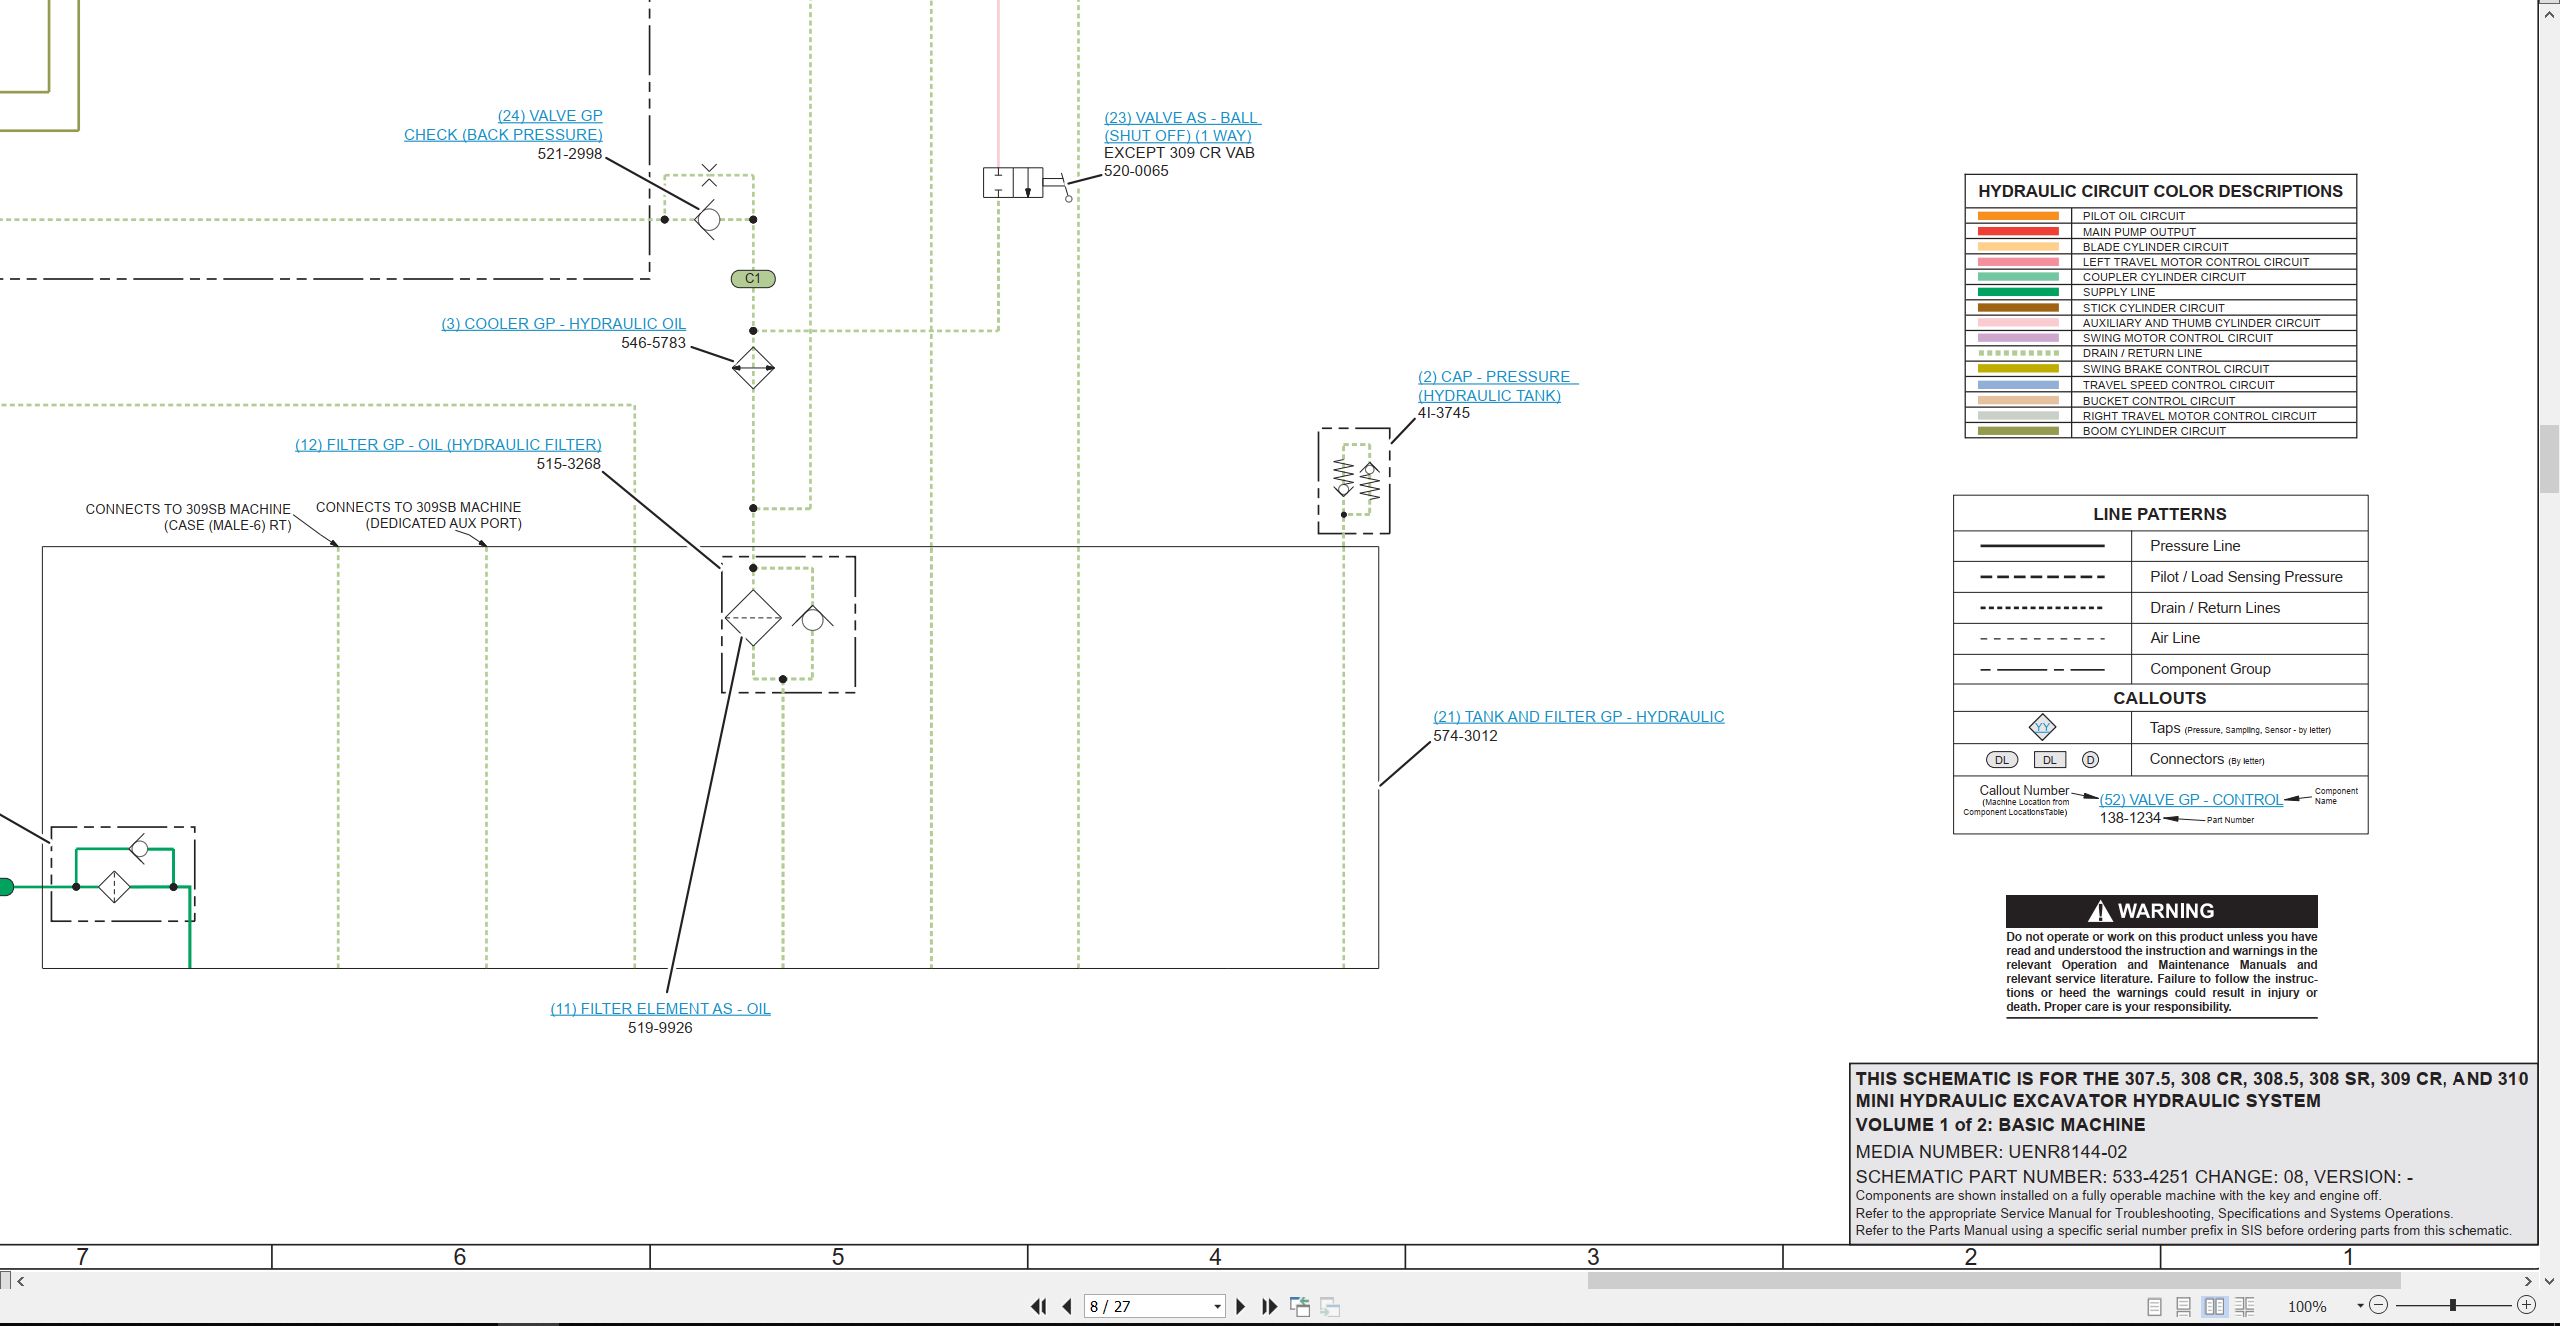The image size is (2560, 1326).
Task: Click the BOOM CYLINDER CIRCUIT olive swatch
Action: [2018, 431]
